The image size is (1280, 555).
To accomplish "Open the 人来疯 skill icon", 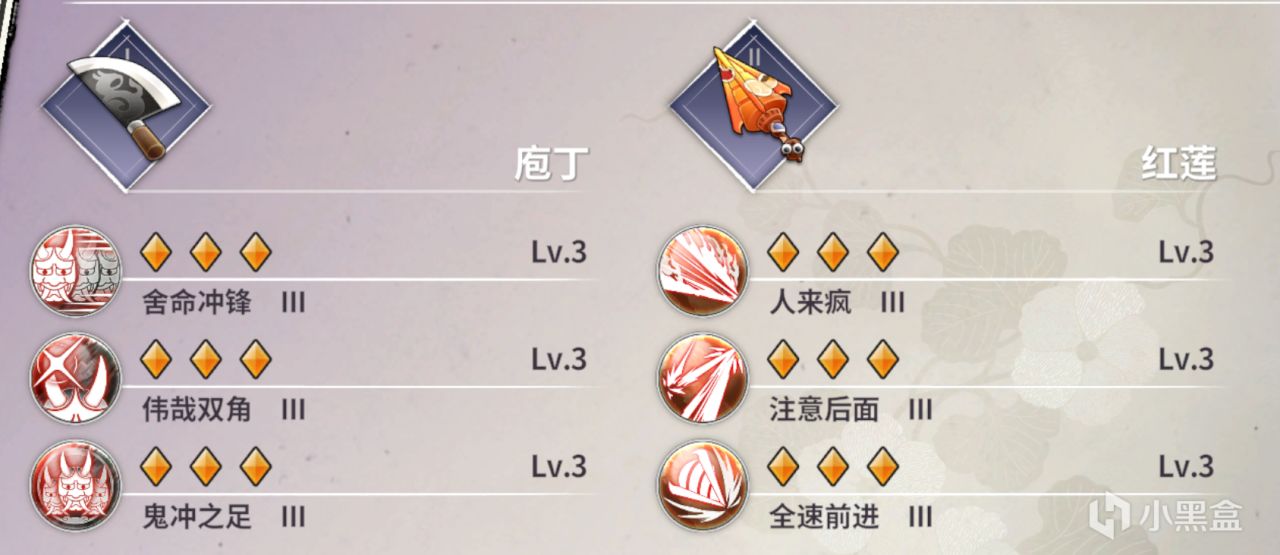I will [x=702, y=270].
